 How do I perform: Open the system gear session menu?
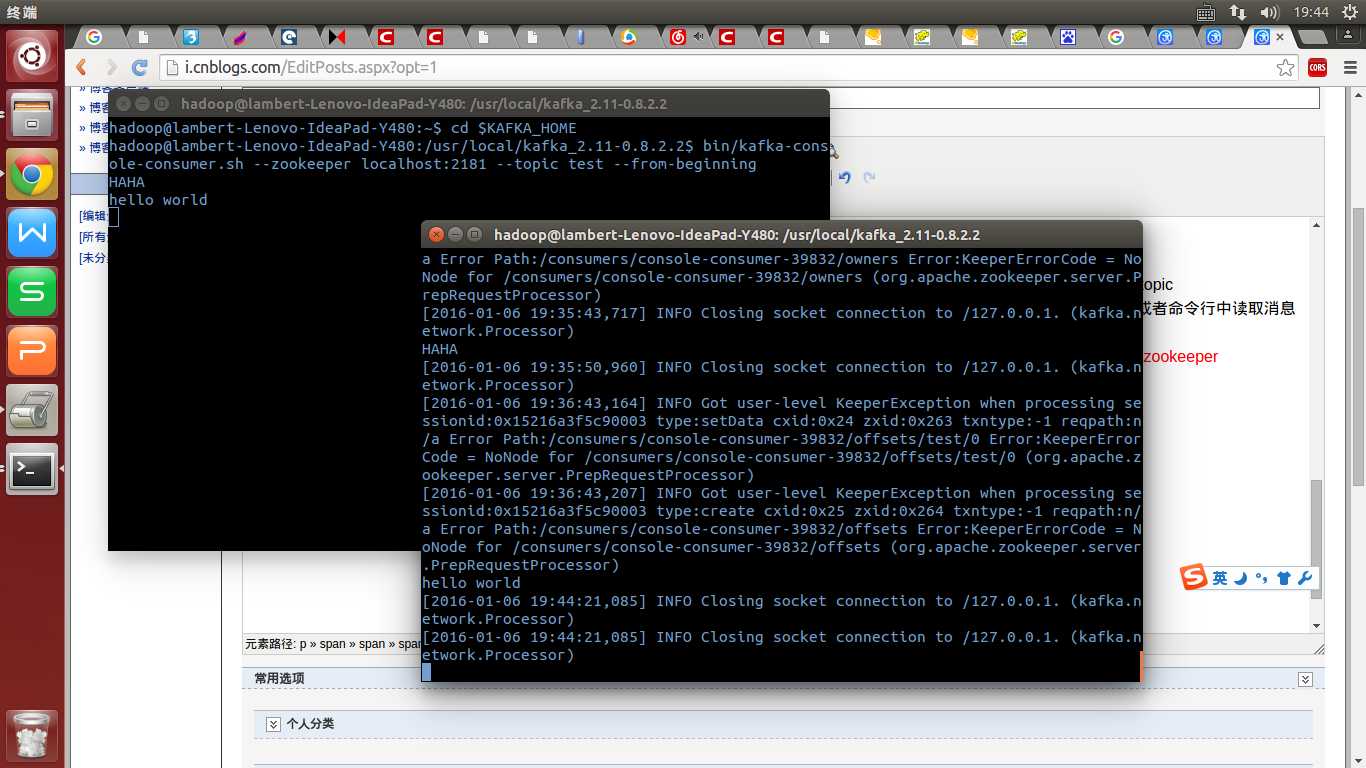(1349, 12)
